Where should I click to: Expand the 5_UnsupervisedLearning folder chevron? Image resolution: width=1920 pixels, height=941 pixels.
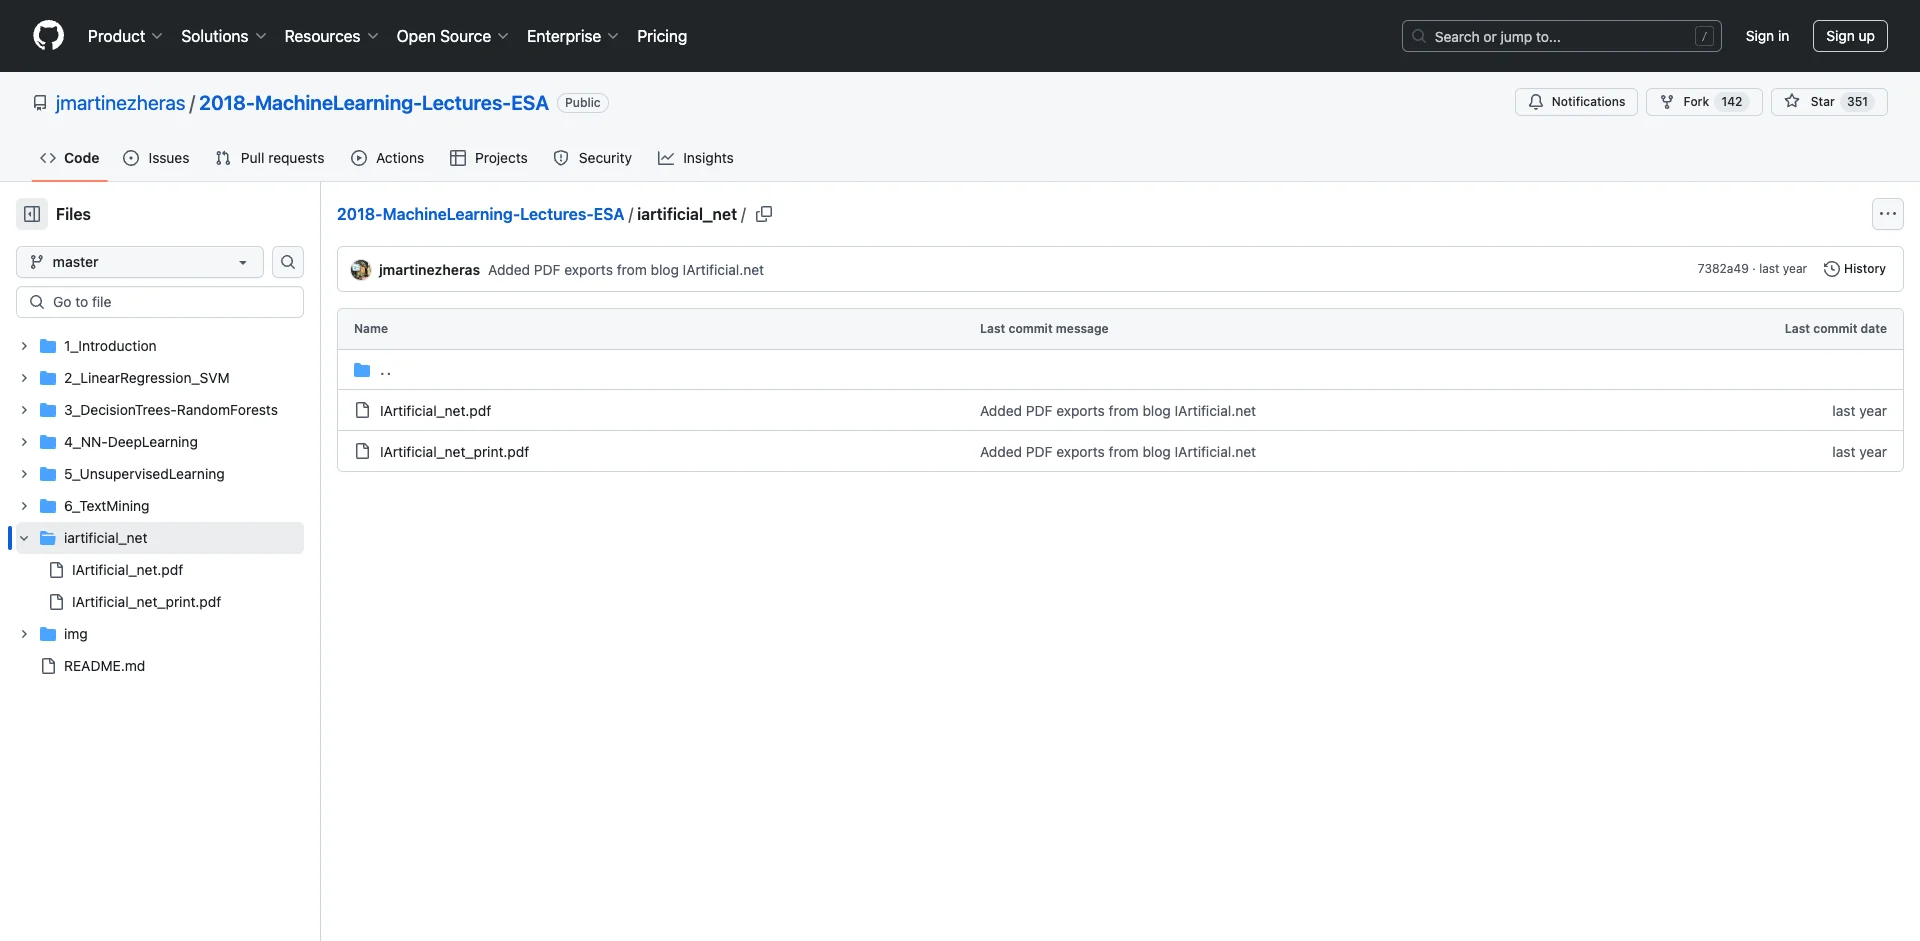tap(24, 474)
